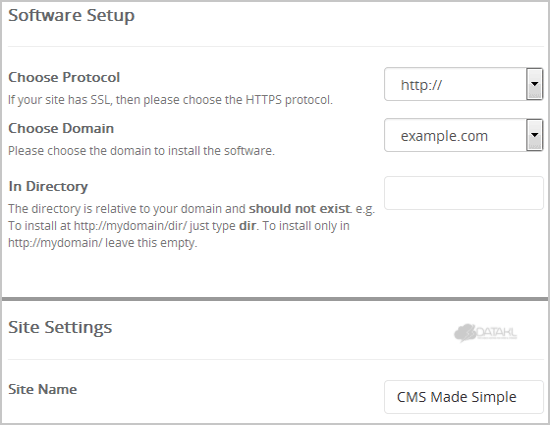Click the In Directory label
550x425 pixels.
(x=48, y=186)
